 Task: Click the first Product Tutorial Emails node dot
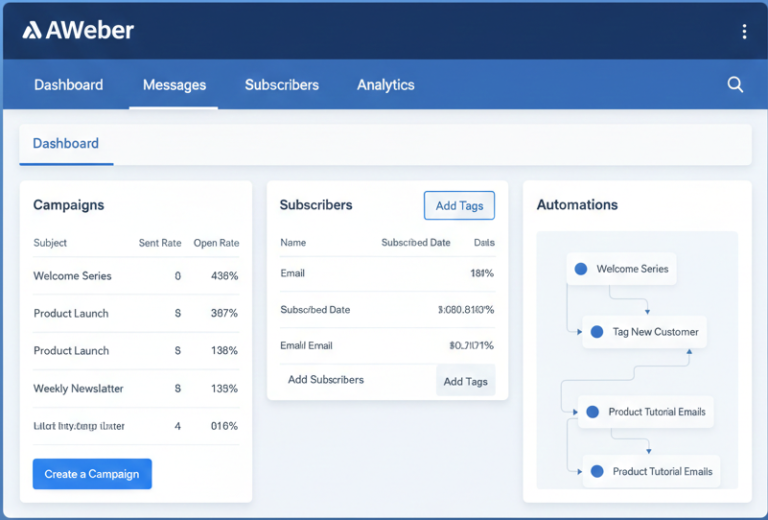click(x=592, y=412)
